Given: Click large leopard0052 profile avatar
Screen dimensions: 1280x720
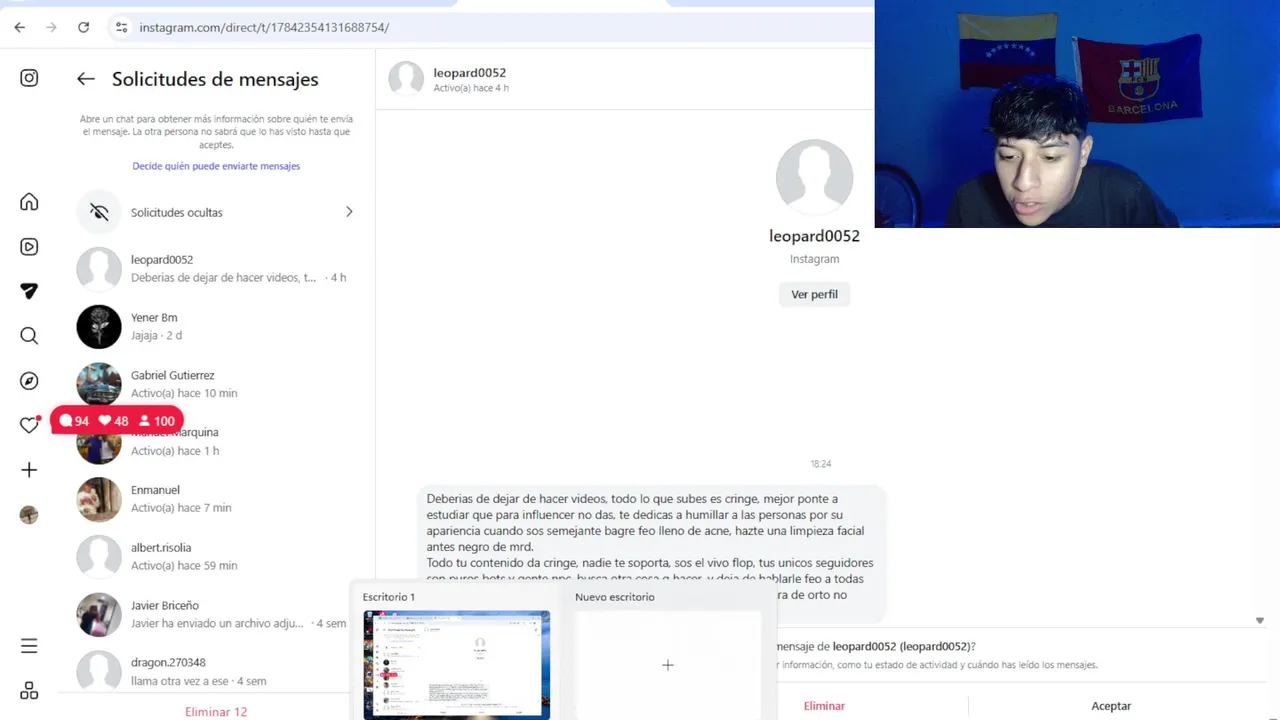Looking at the screenshot, I should pyautogui.click(x=814, y=178).
